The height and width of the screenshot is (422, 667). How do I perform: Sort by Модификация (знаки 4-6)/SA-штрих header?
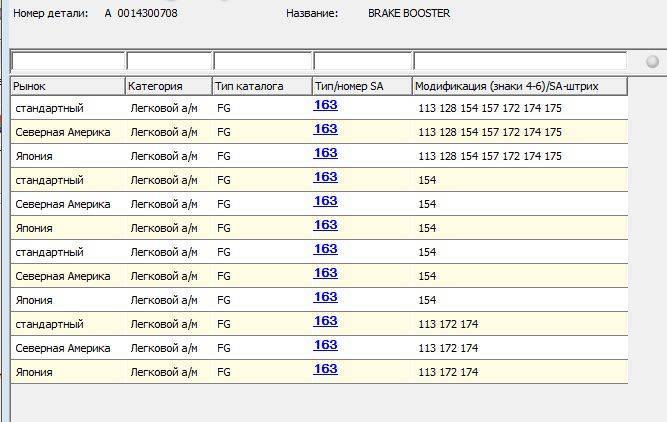click(520, 86)
